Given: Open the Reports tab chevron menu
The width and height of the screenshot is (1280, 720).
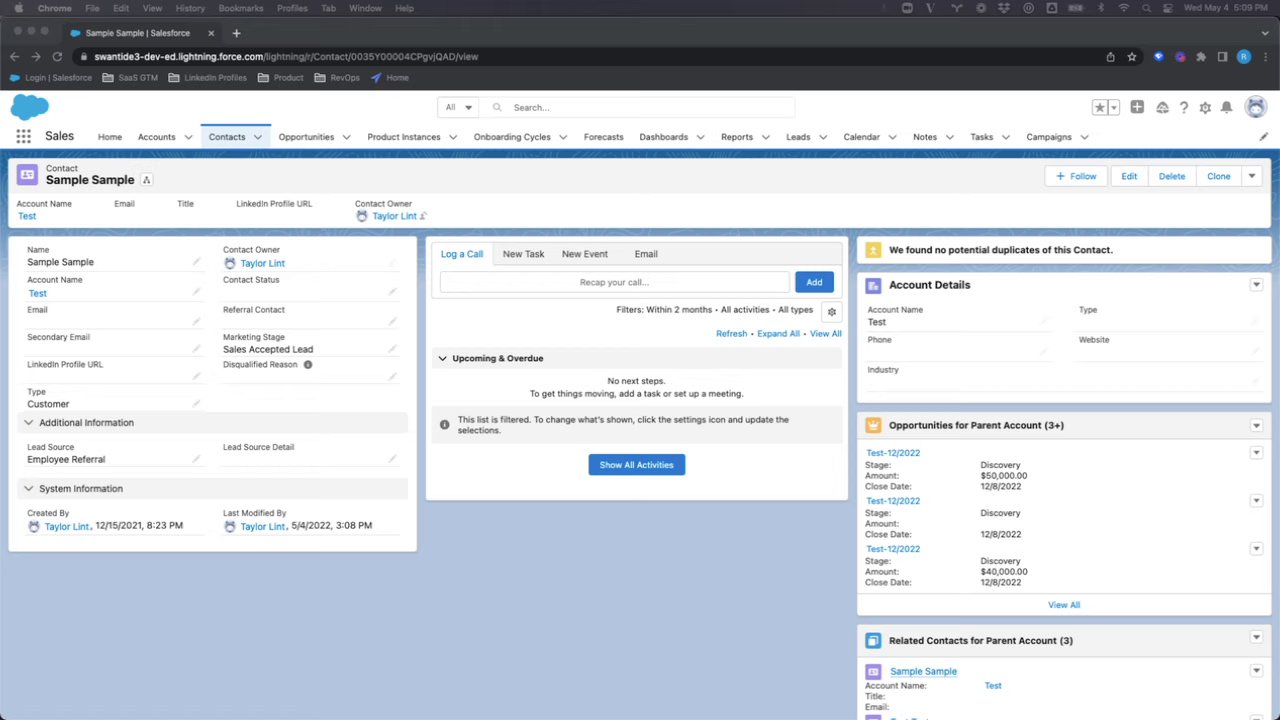Looking at the screenshot, I should [x=765, y=137].
